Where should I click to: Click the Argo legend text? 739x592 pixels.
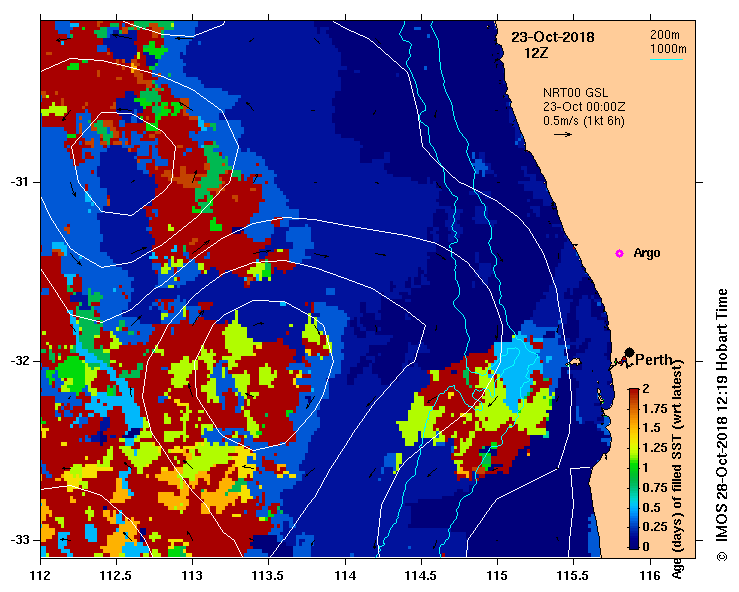[x=647, y=253]
